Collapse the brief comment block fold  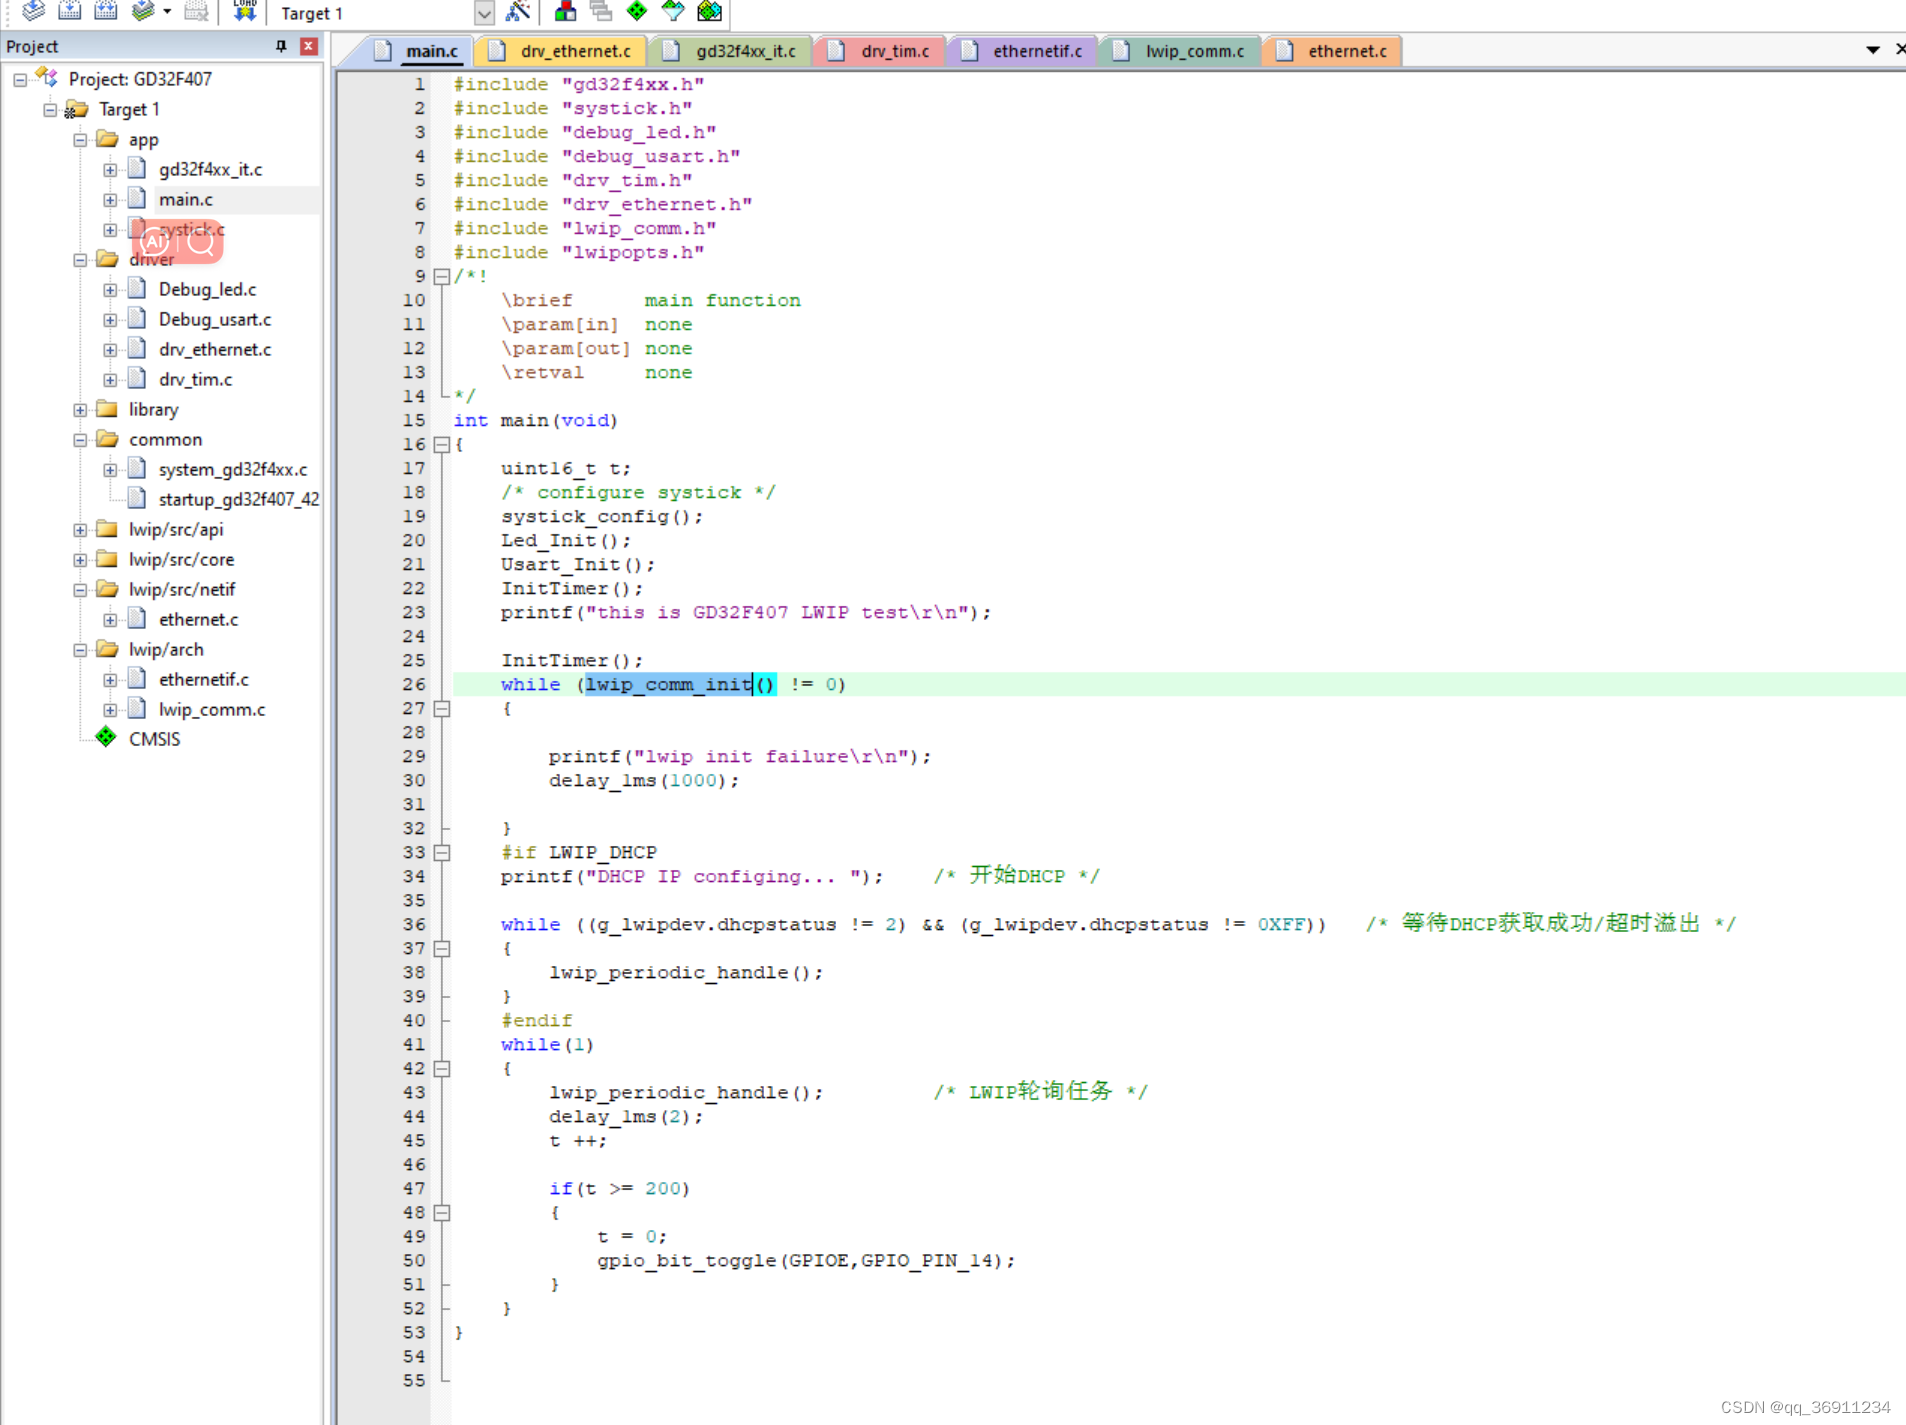click(443, 276)
